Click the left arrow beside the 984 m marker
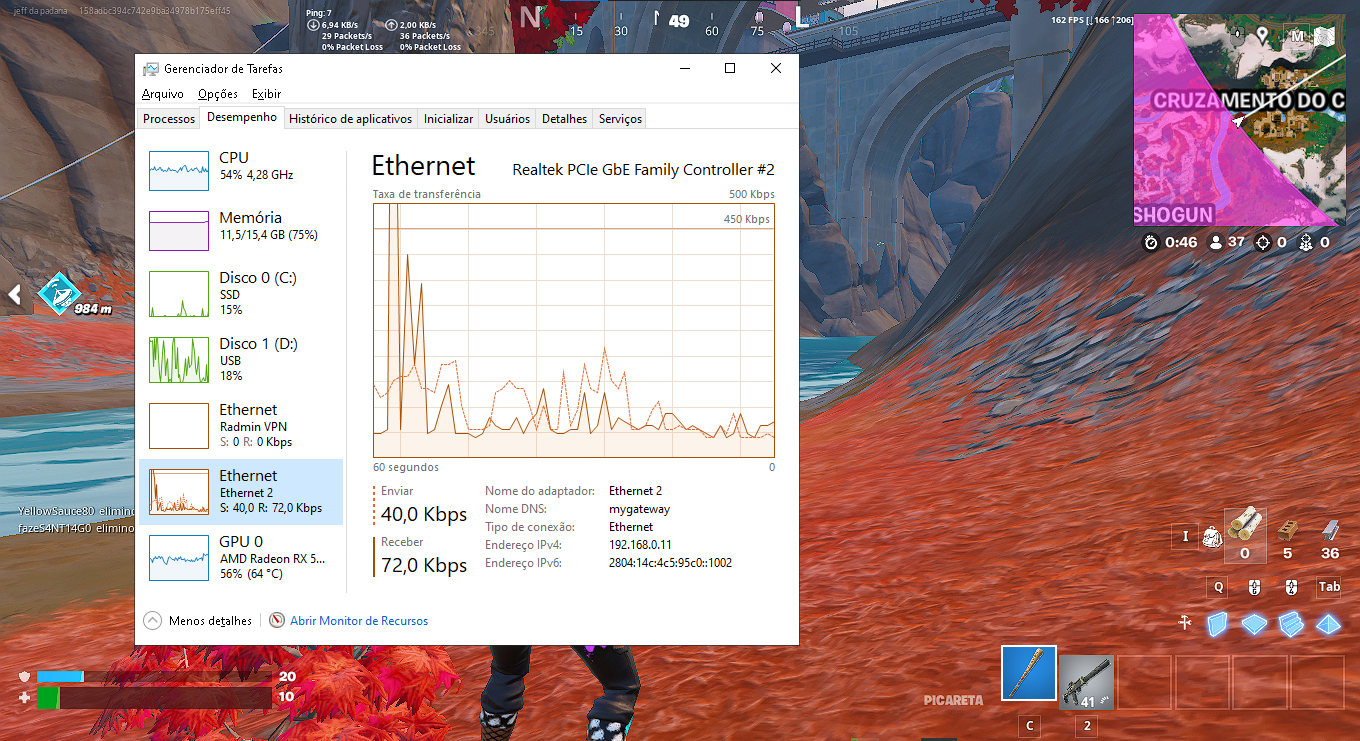Image resolution: width=1360 pixels, height=741 pixels. pyautogui.click(x=15, y=294)
